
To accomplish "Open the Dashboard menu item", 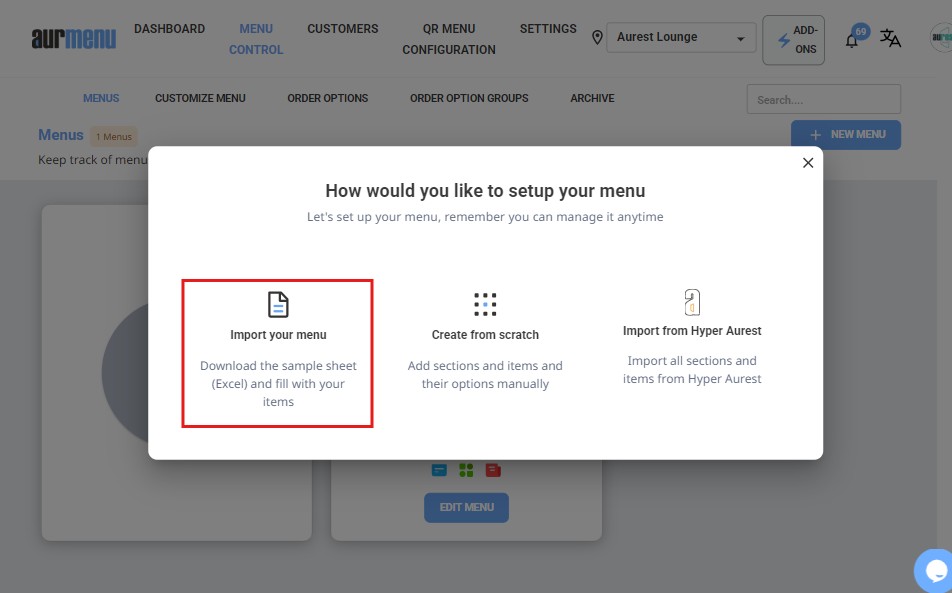I will (x=169, y=29).
